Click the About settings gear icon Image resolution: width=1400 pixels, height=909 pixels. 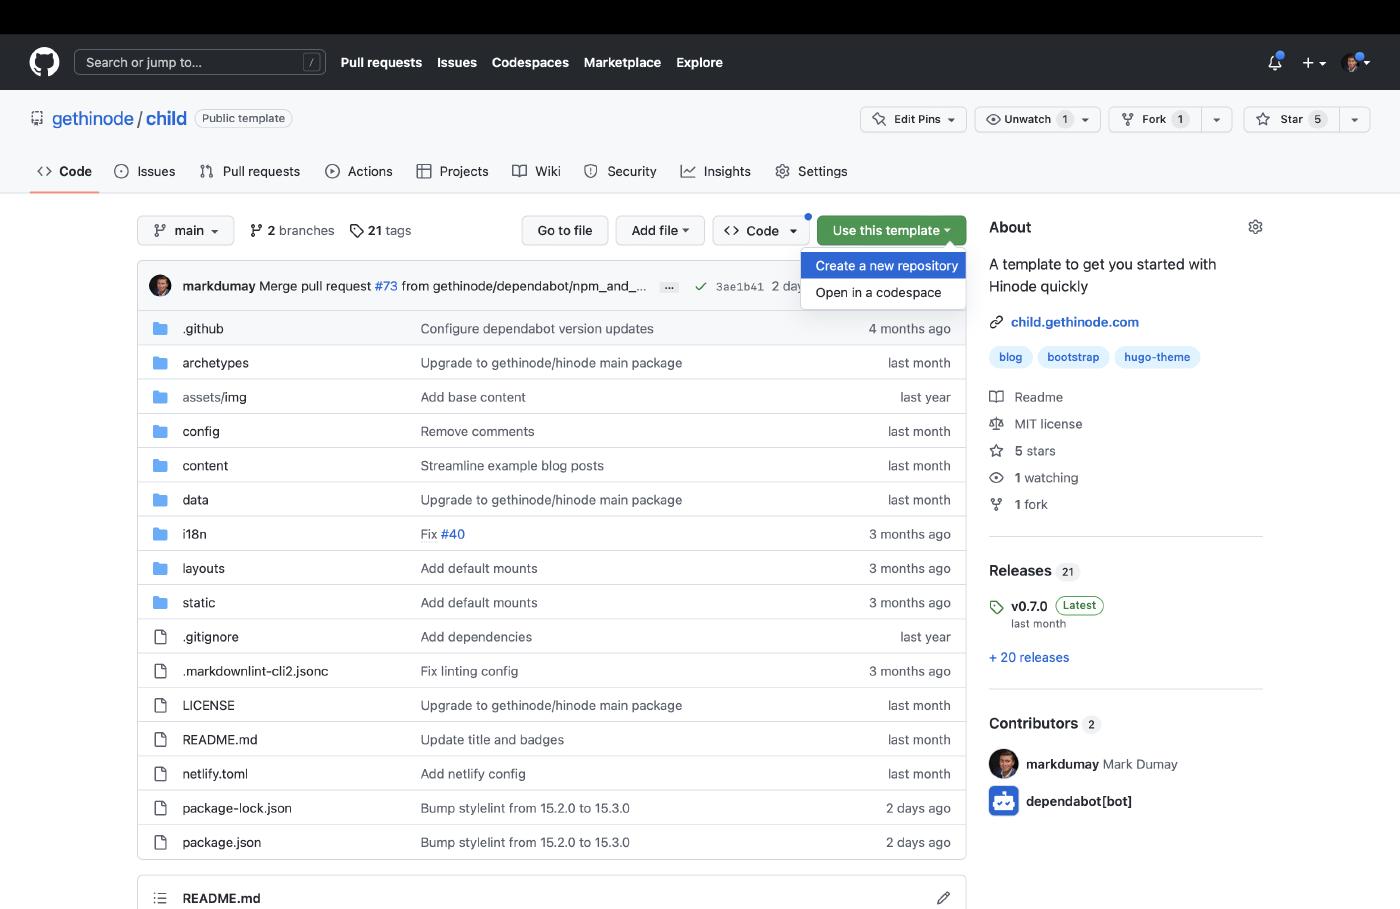1255,227
